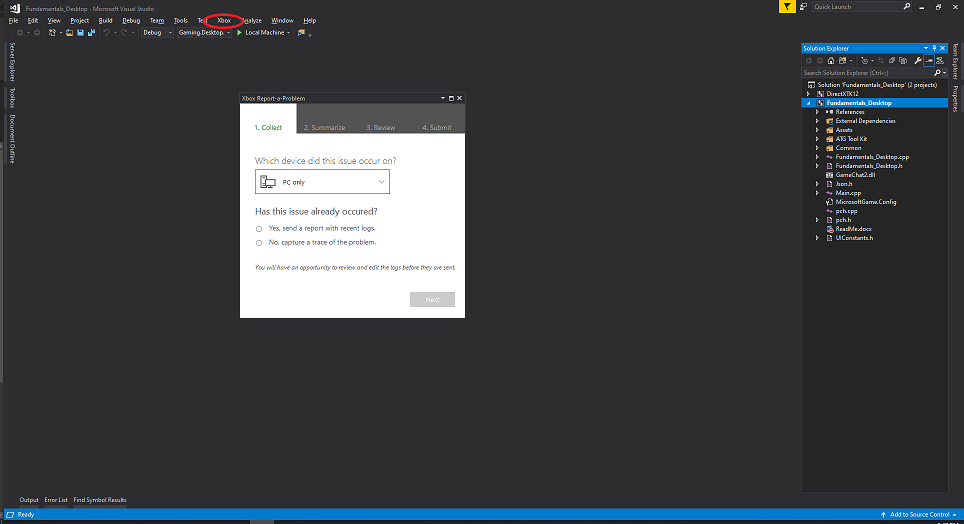The image size is (964, 524).
Task: Click Switch Views icon in Solution Explorer
Action: [842, 60]
